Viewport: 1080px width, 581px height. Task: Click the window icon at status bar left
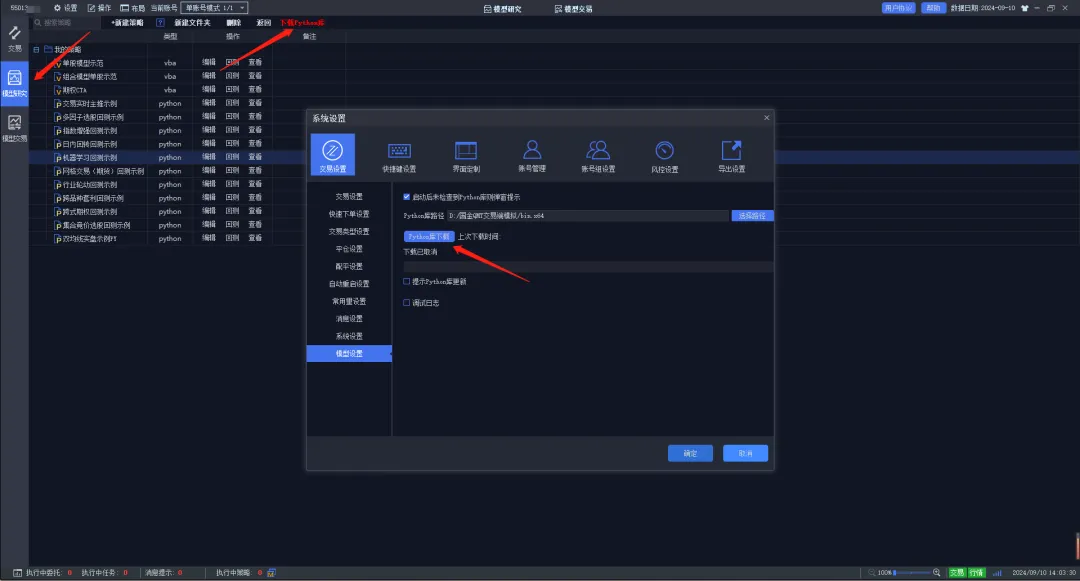pos(17,573)
